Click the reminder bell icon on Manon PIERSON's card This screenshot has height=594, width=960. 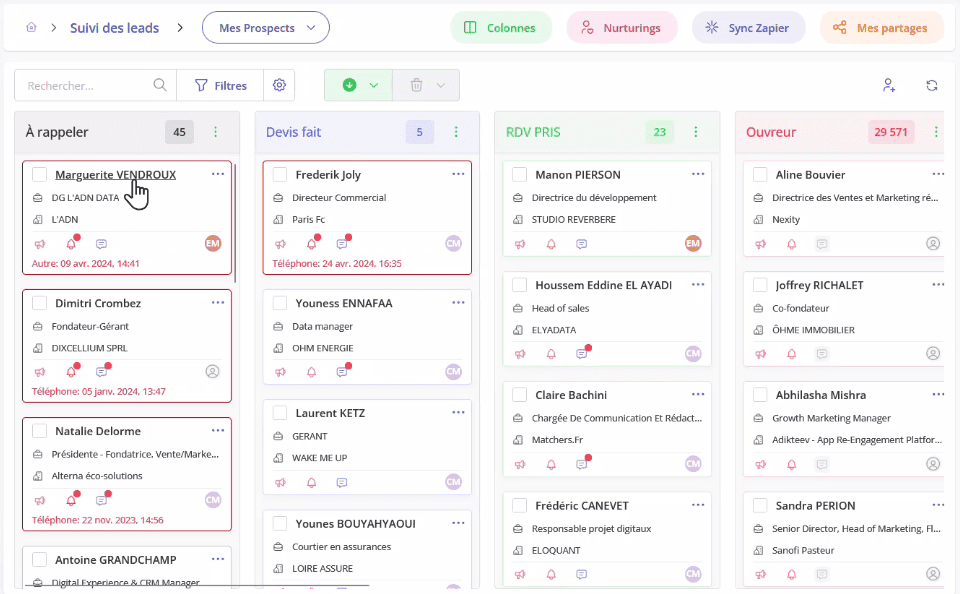click(550, 243)
